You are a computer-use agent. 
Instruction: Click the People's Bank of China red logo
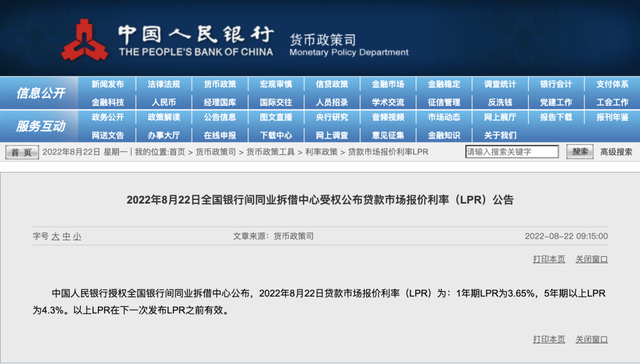[x=84, y=40]
